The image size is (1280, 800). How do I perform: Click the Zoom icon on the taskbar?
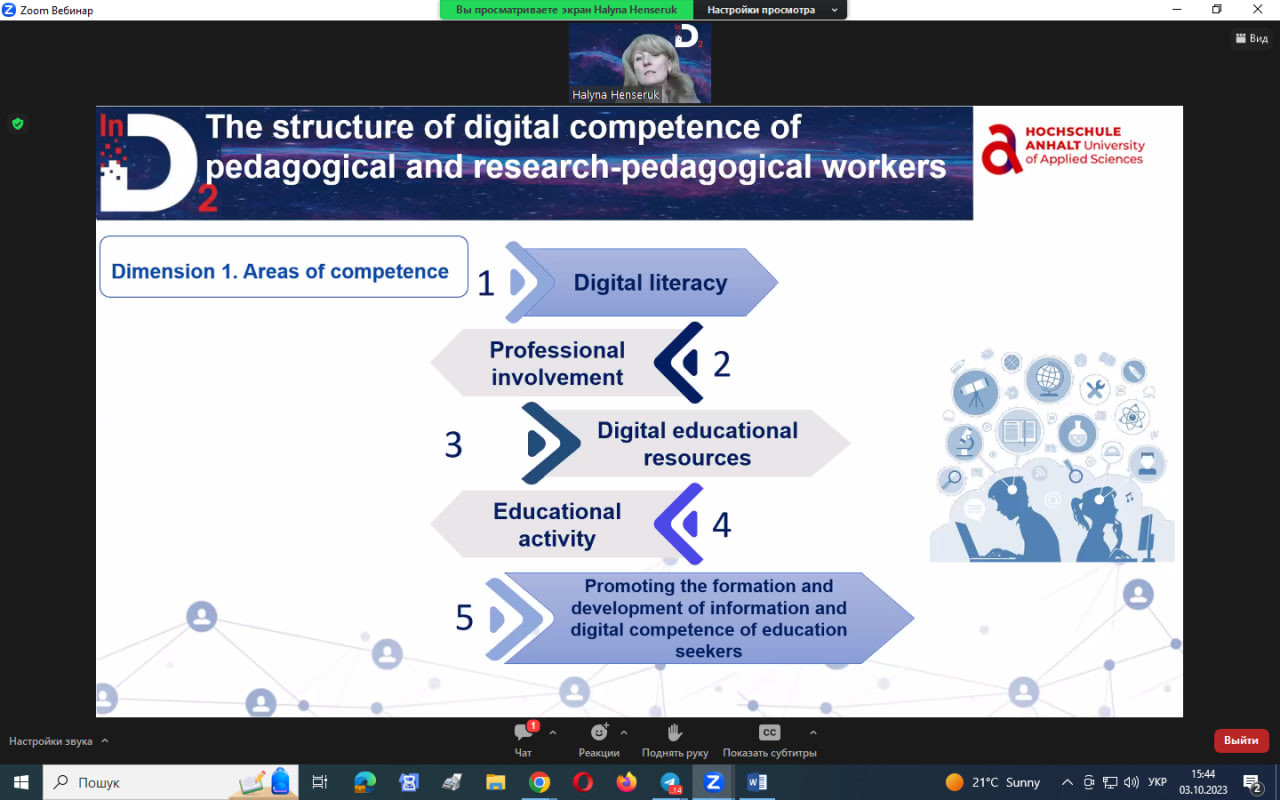(x=713, y=782)
